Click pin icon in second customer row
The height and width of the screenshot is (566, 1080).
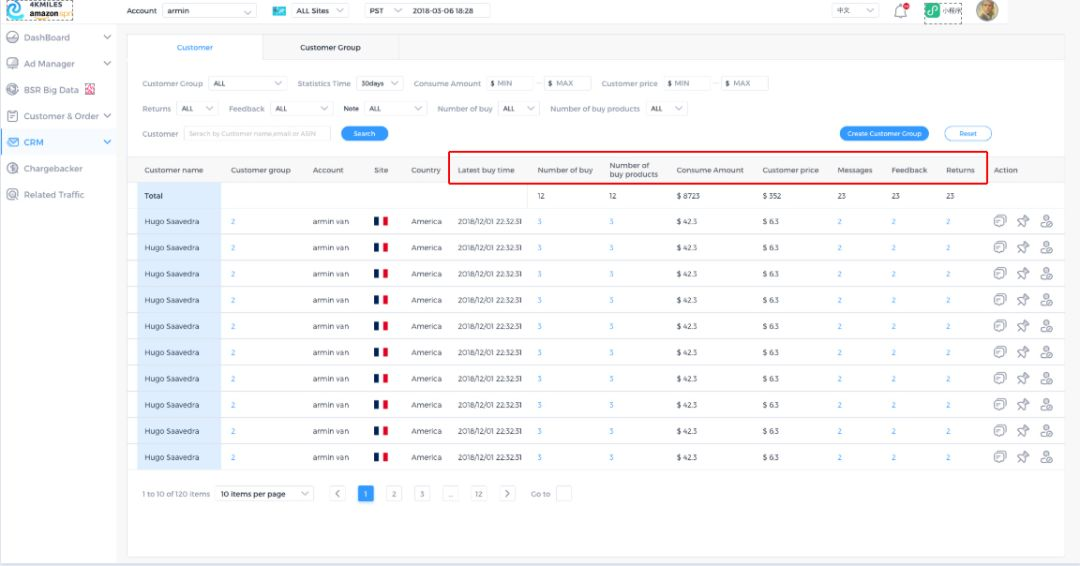point(1023,247)
